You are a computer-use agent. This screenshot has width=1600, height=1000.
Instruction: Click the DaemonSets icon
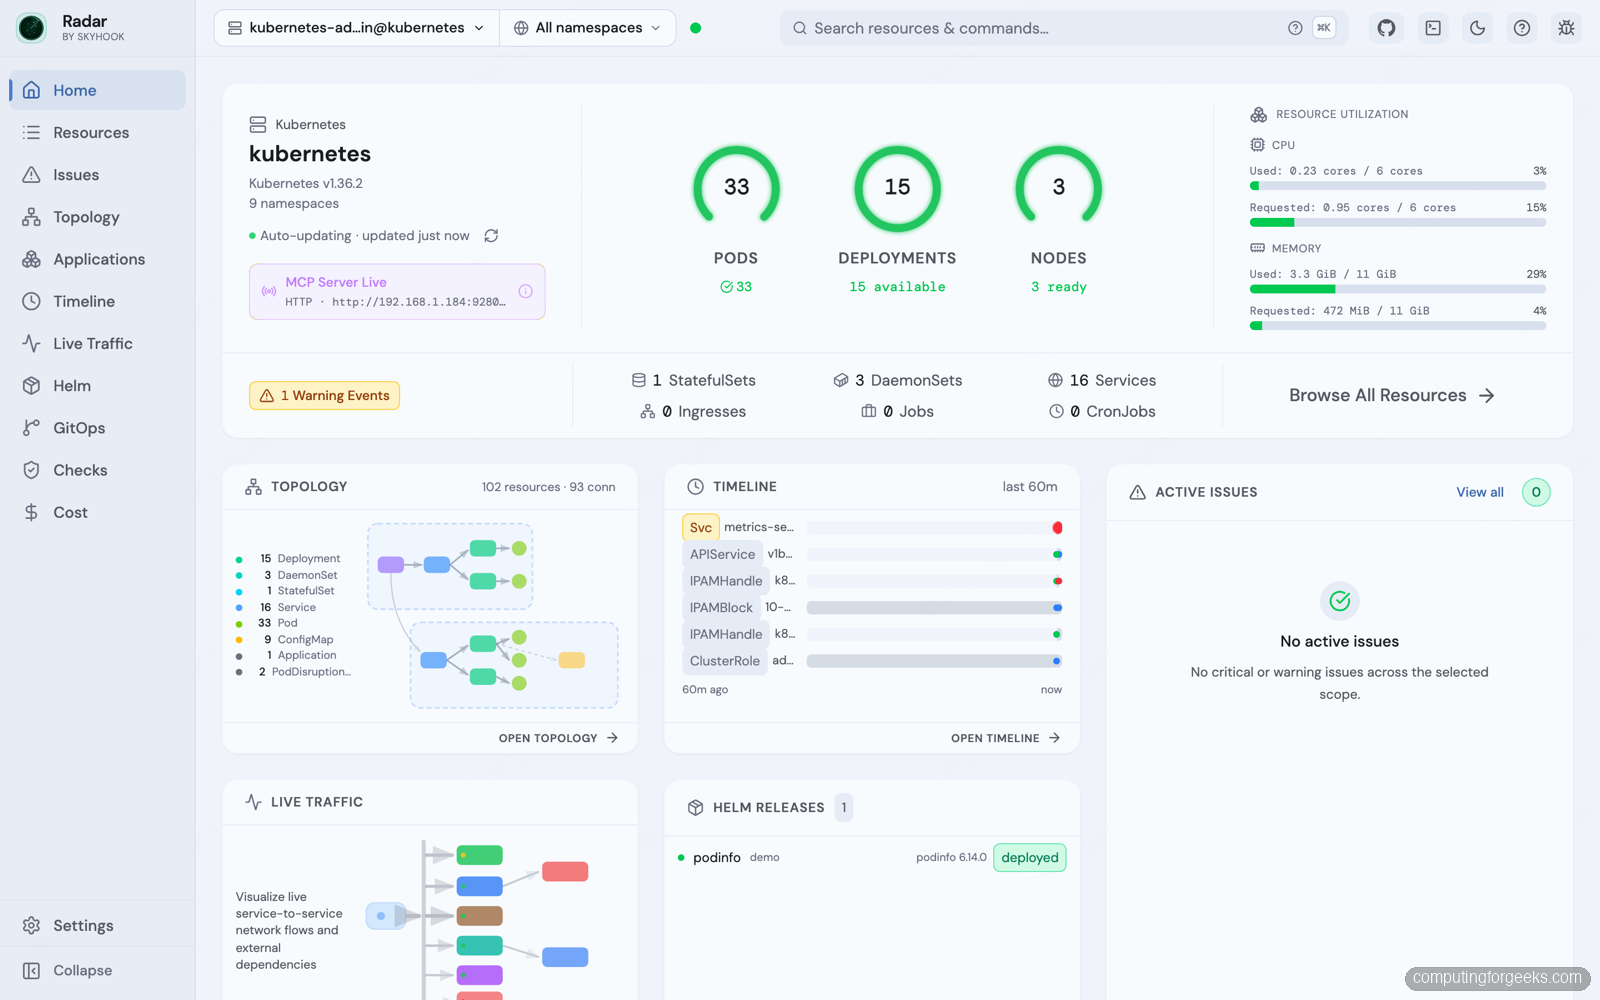coord(841,380)
